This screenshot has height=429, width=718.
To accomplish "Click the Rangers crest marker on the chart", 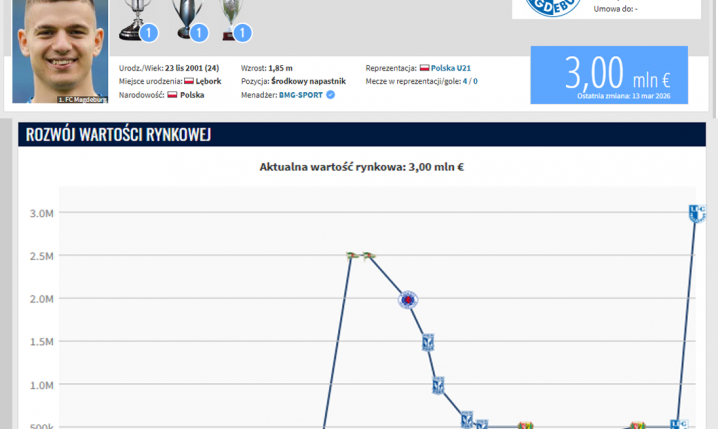I will point(407,299).
